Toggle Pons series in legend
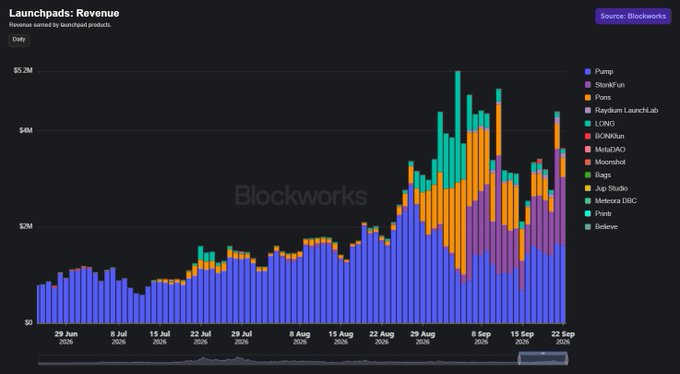Screen dimensions: 680x374 coord(598,98)
